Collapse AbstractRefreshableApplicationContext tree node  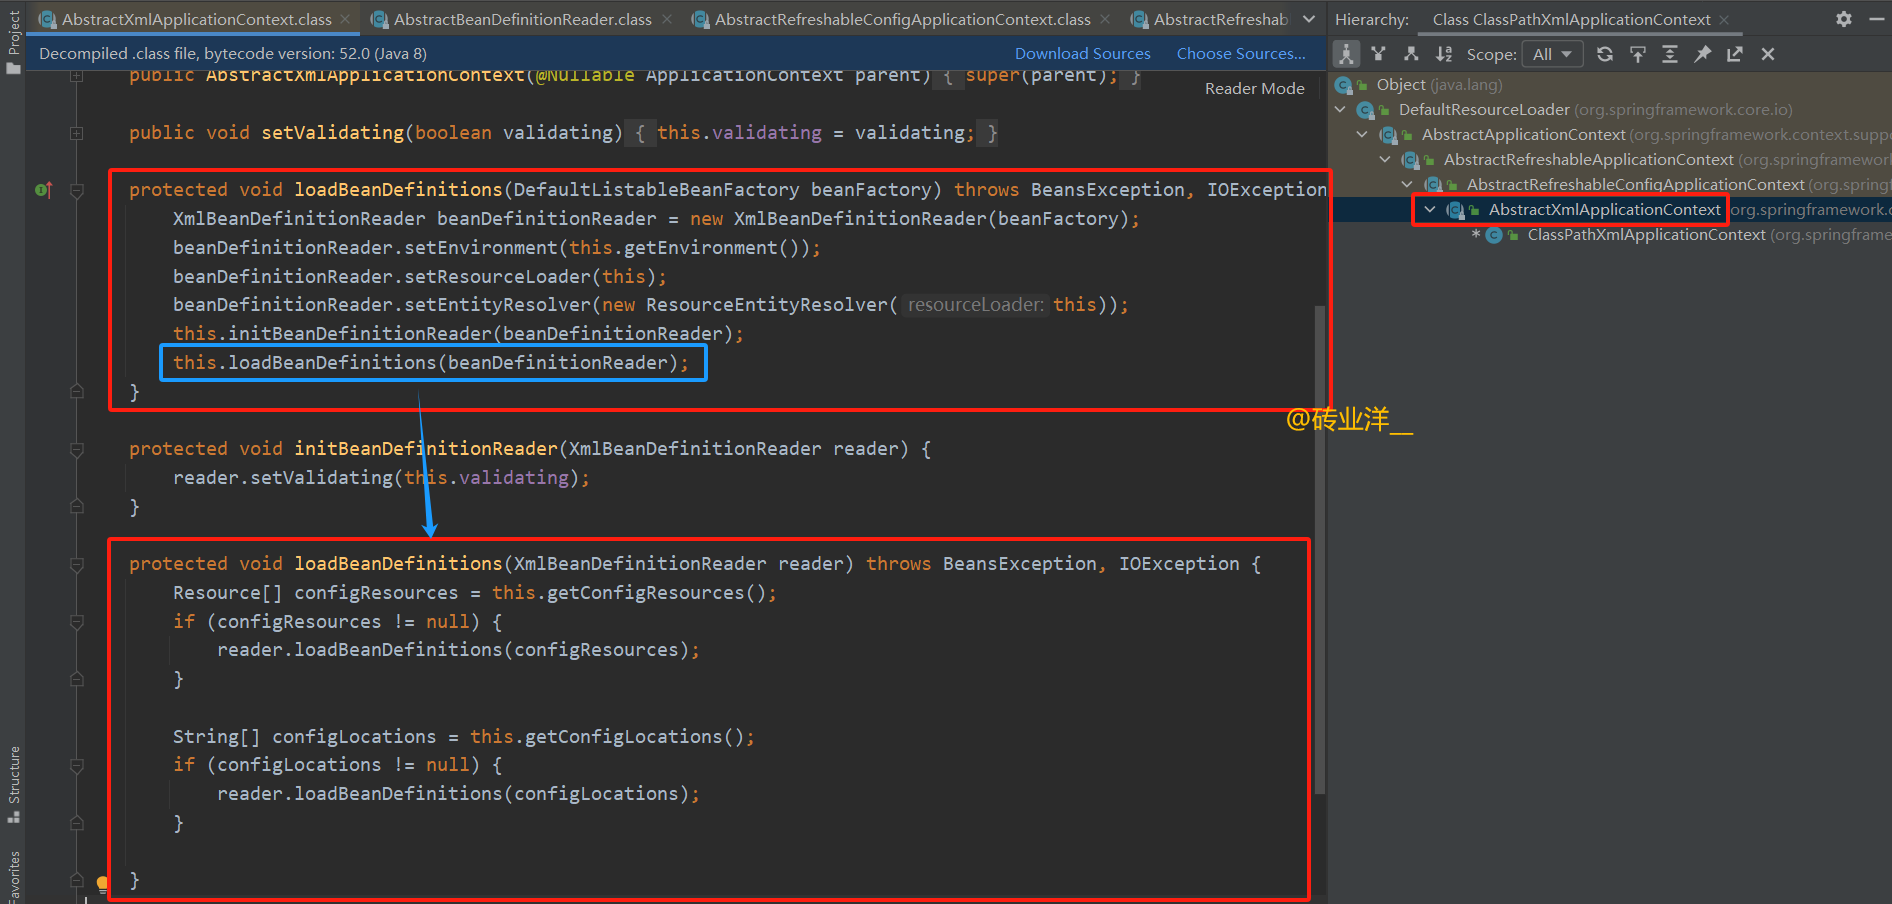tap(1385, 160)
